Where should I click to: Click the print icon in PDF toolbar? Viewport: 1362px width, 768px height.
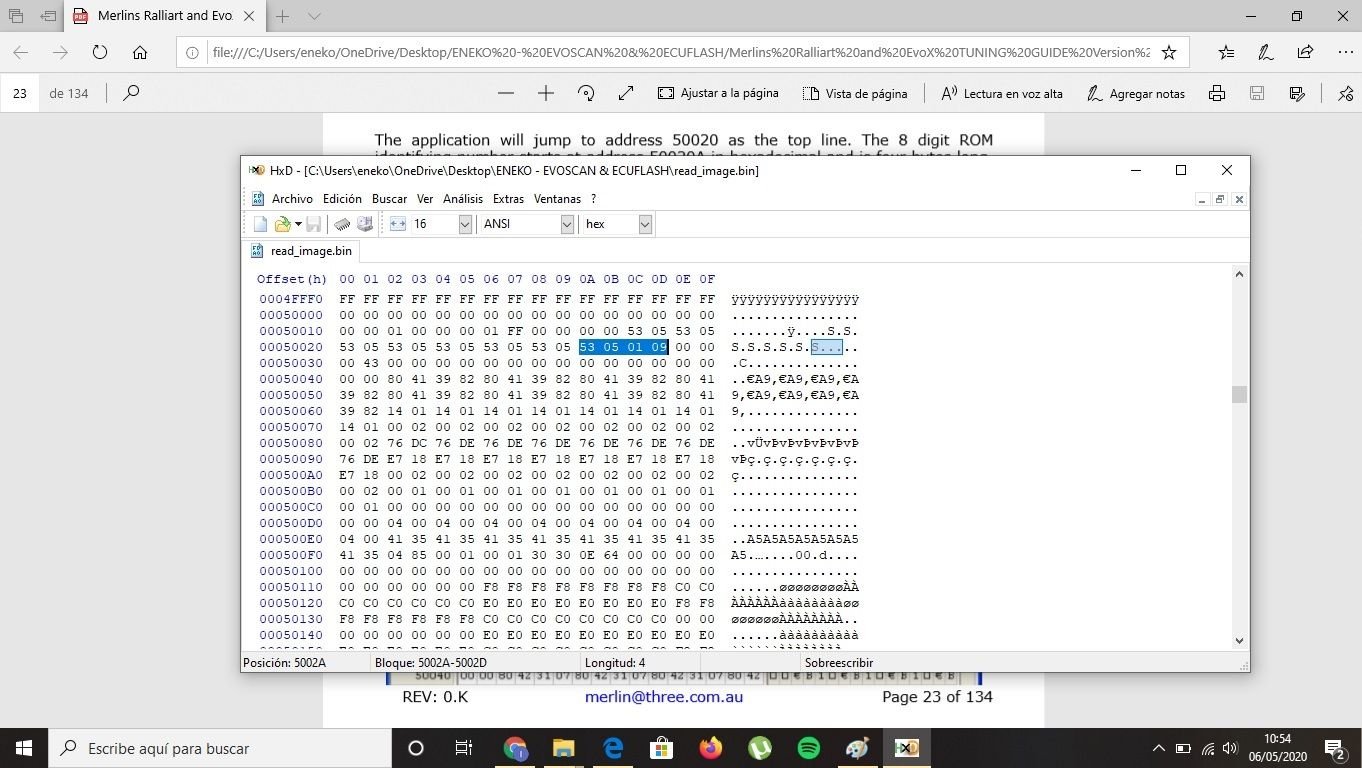pyautogui.click(x=1216, y=93)
